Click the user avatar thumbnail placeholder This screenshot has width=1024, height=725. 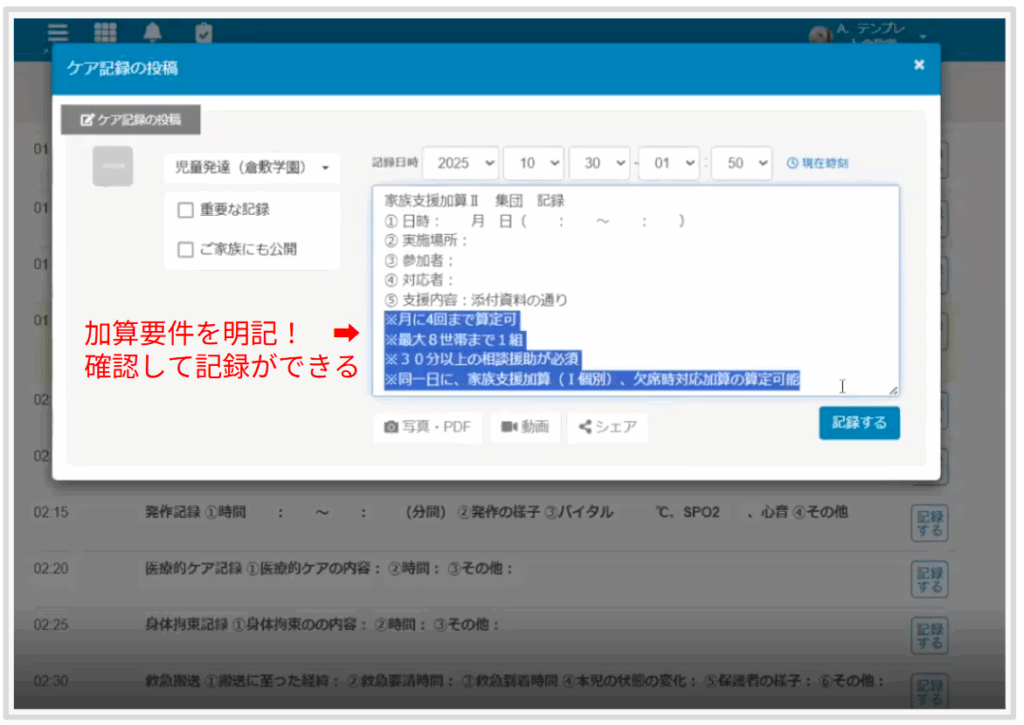112,166
